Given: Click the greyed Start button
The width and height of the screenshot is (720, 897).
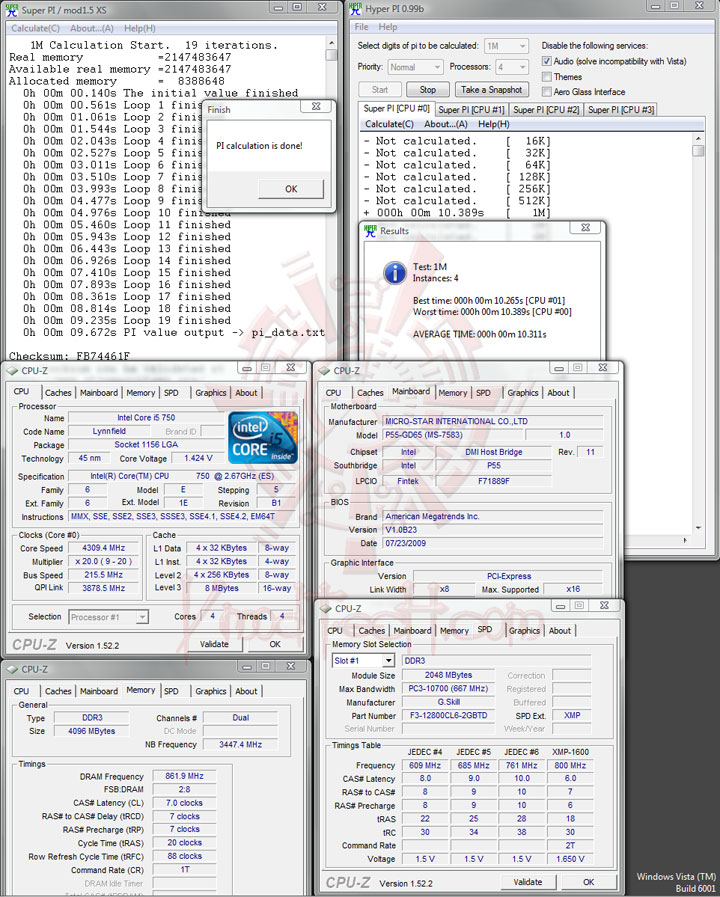Looking at the screenshot, I should (380, 90).
